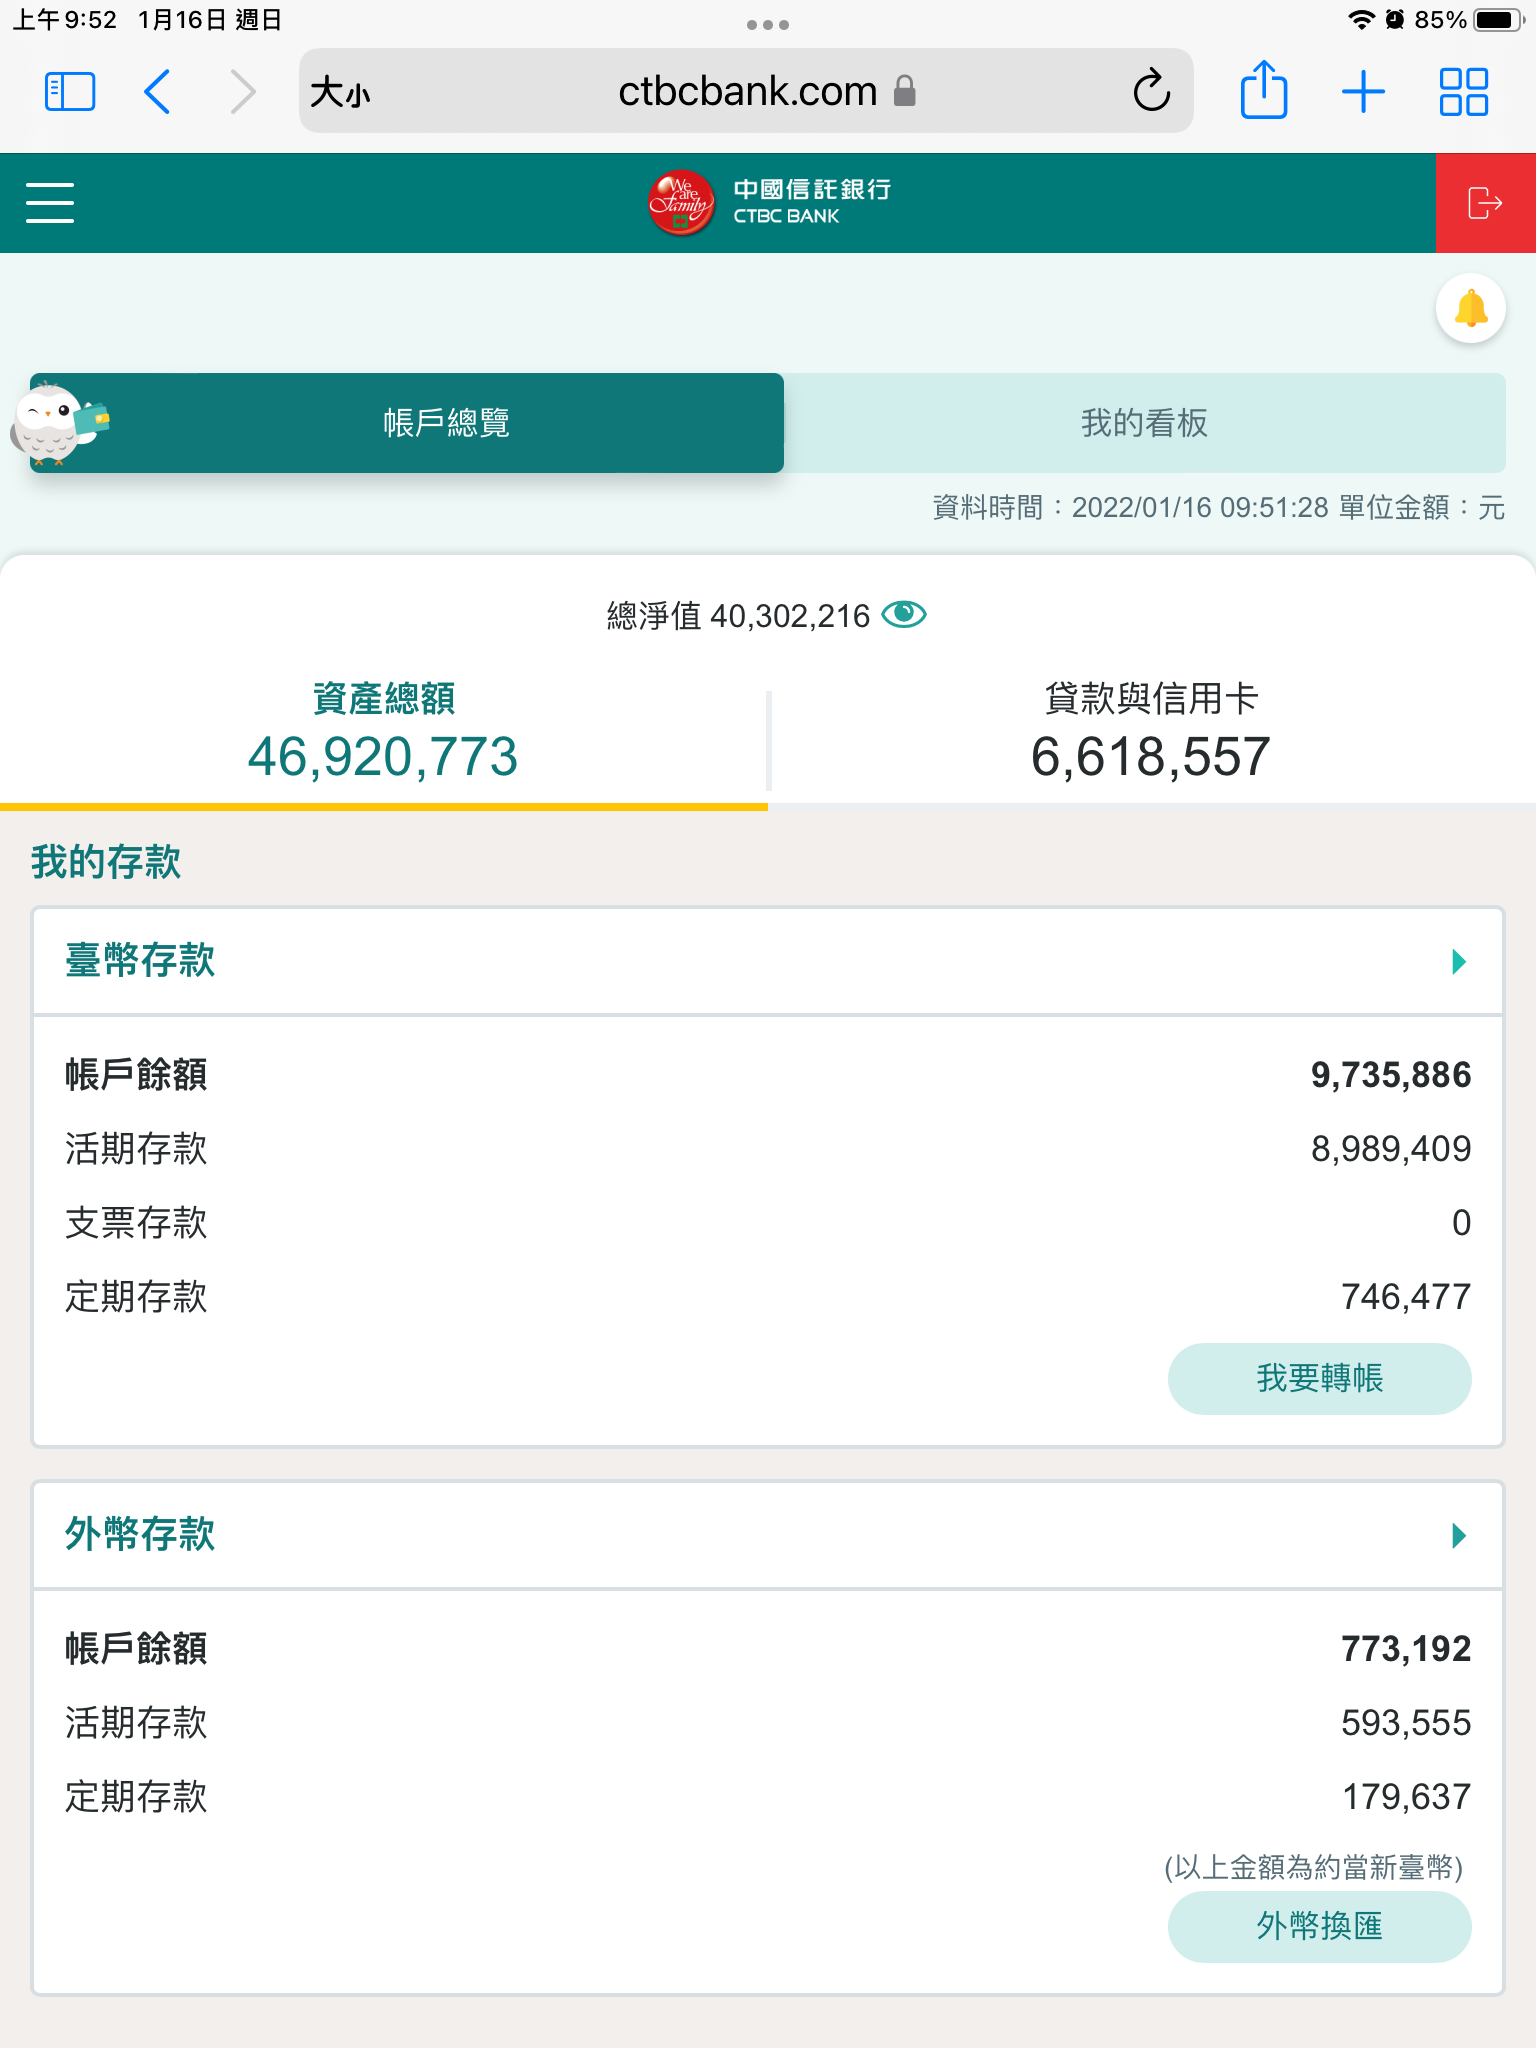
Task: Open the notification bell
Action: 1470,309
